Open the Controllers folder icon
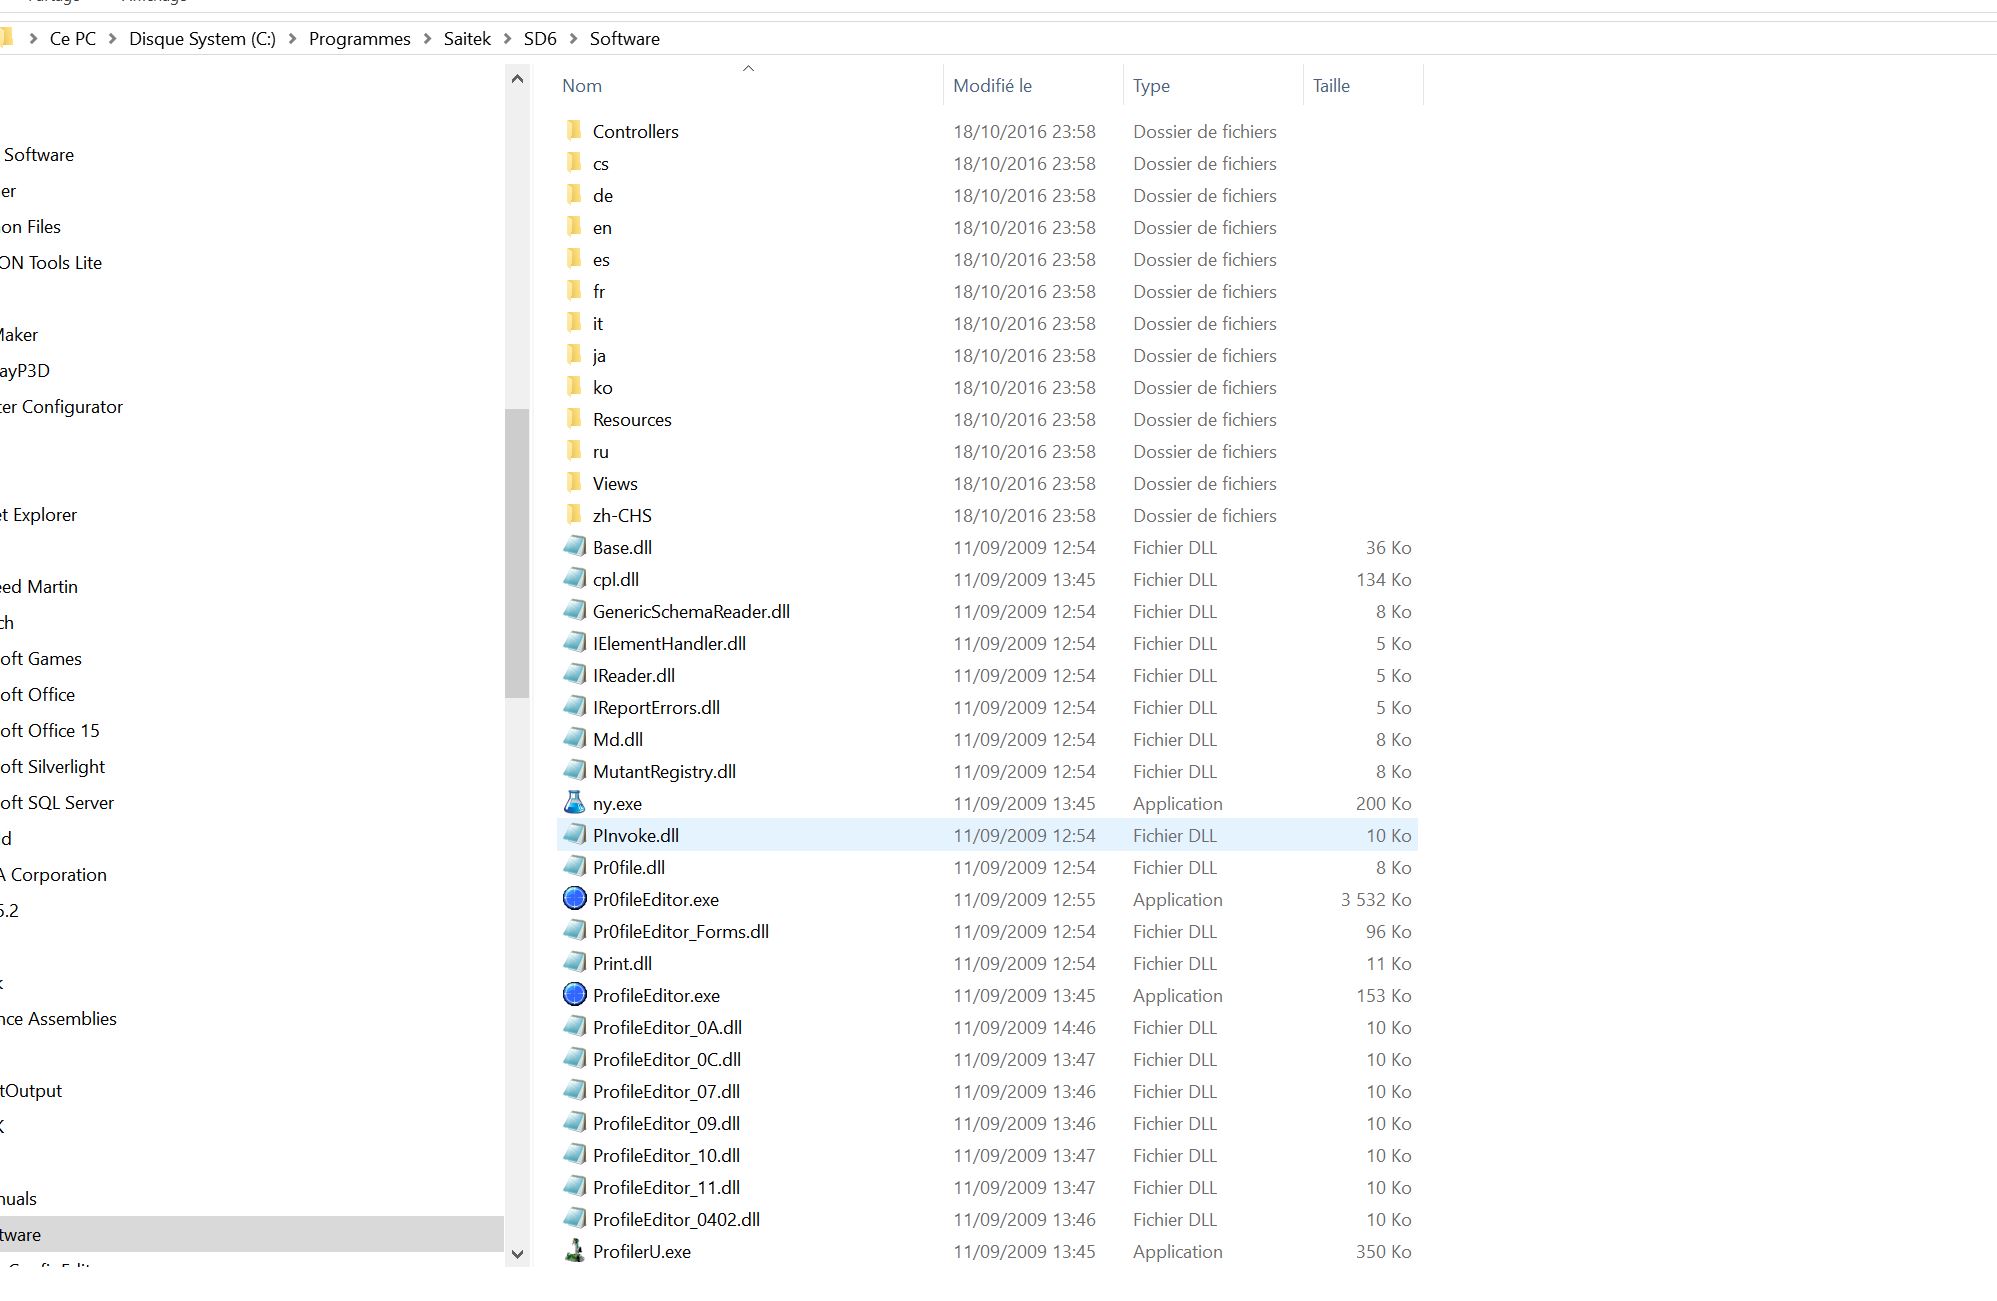Screen dimensions: 1997x1301 pyautogui.click(x=574, y=131)
